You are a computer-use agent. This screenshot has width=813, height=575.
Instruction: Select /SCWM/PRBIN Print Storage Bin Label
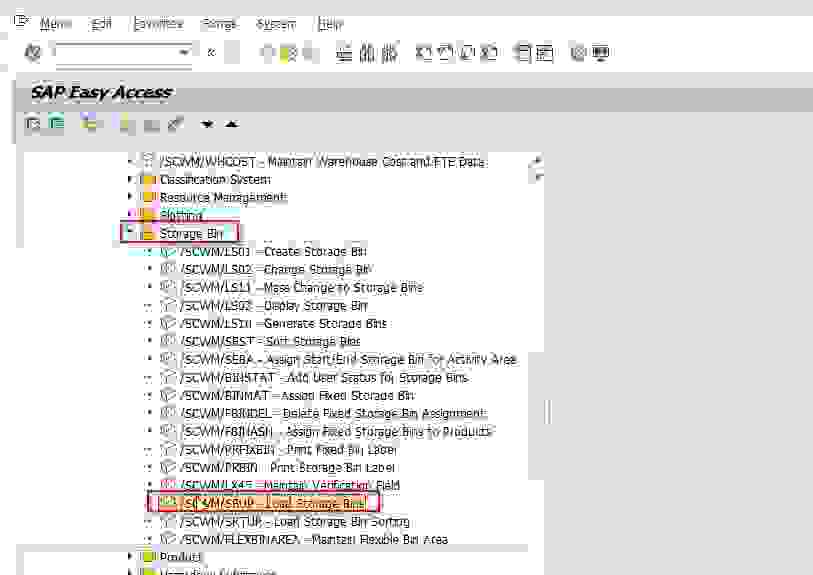tap(287, 468)
